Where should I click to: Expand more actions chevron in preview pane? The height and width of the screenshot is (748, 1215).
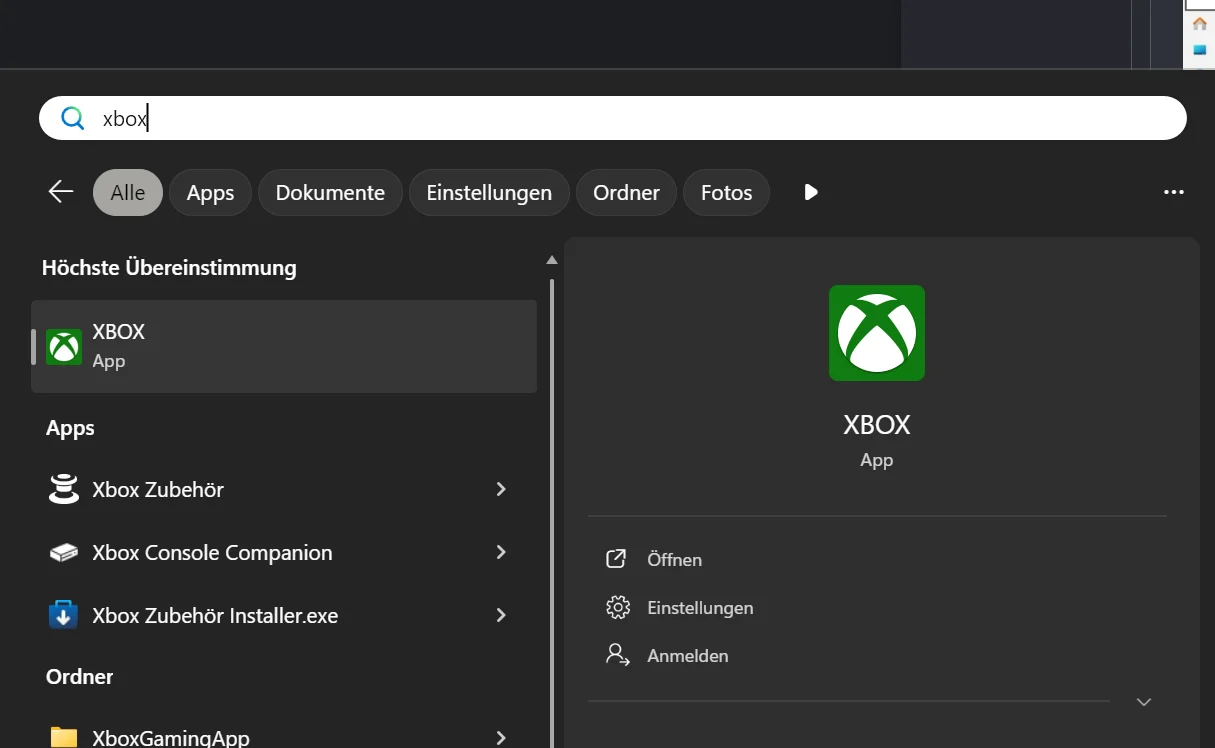(1144, 702)
